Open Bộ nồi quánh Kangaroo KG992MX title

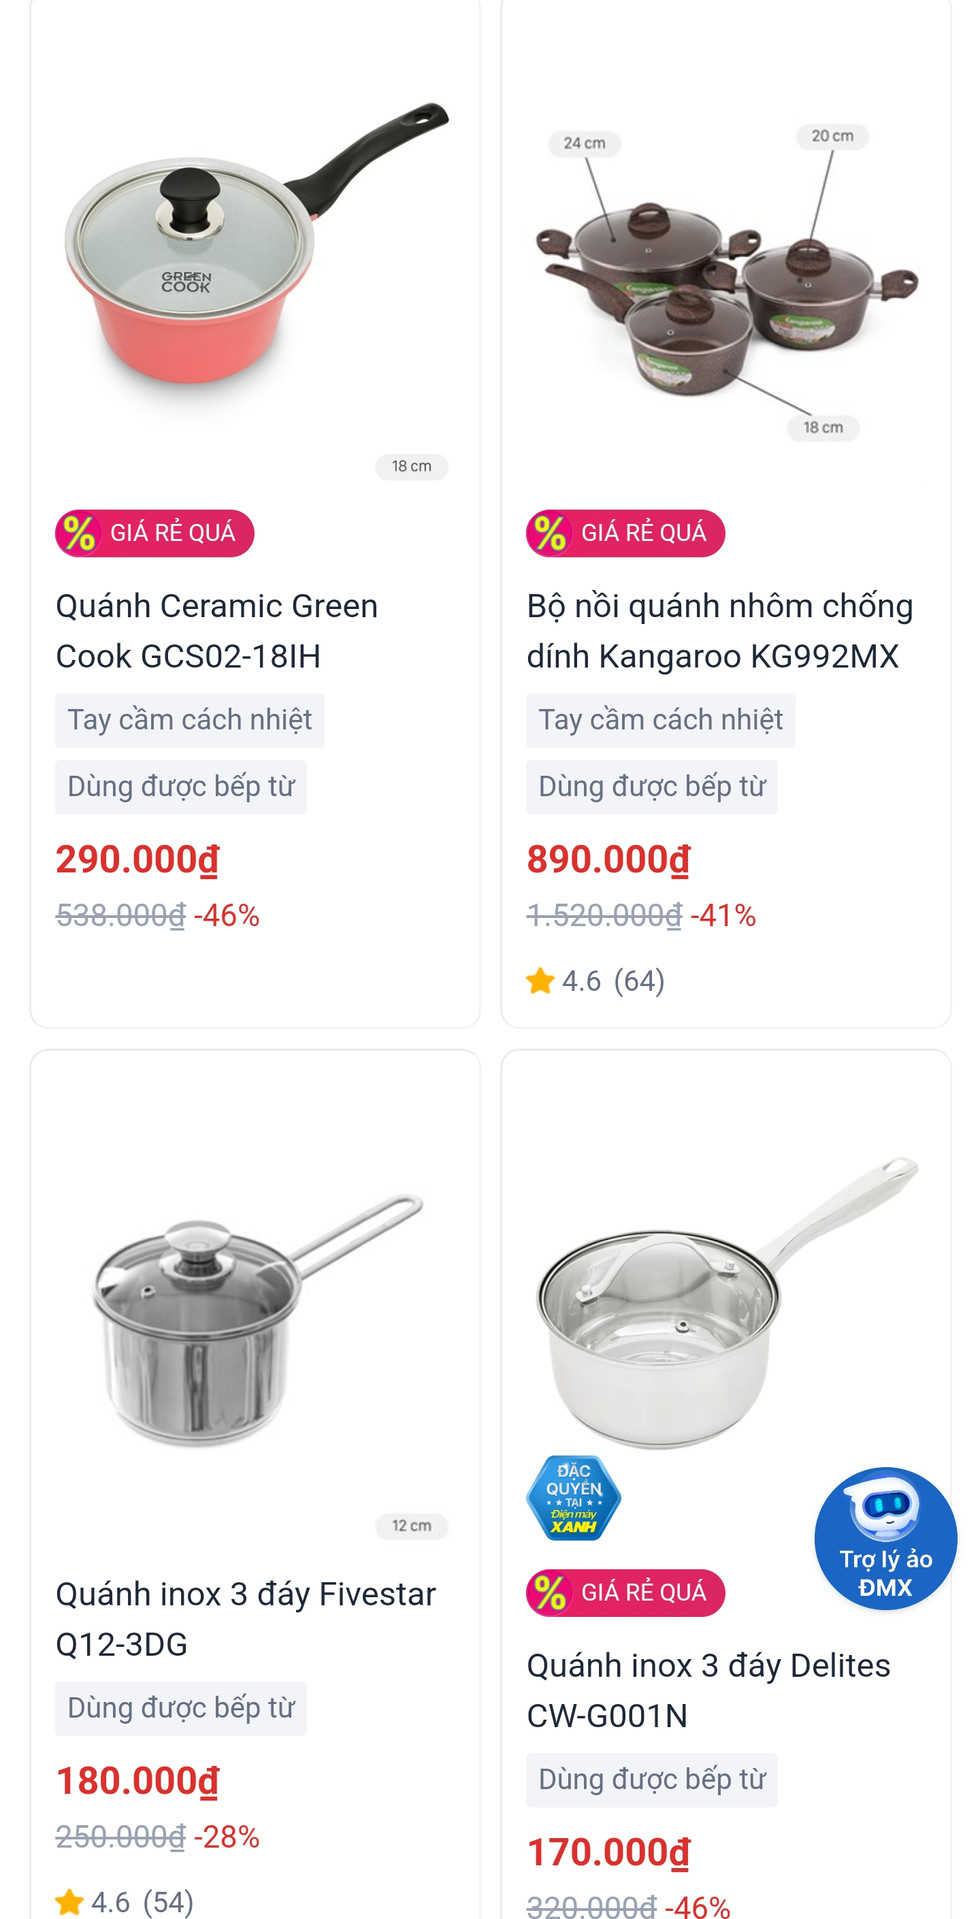coord(720,631)
